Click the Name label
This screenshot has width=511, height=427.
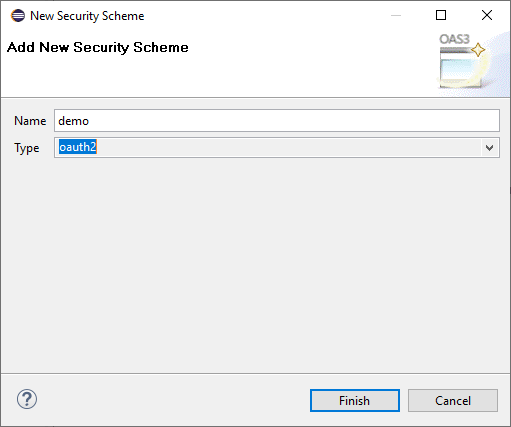pos(30,121)
